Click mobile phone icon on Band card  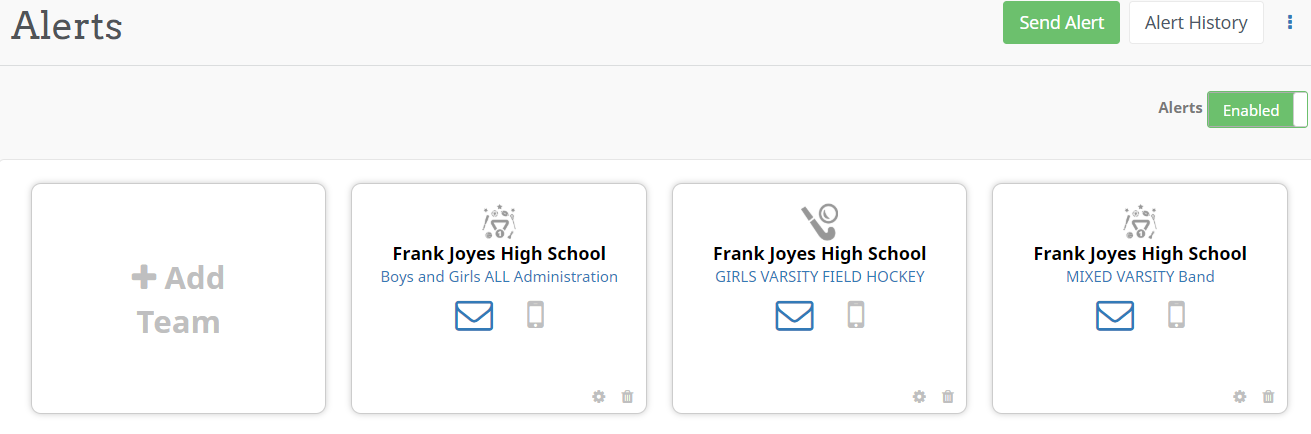point(1176,315)
